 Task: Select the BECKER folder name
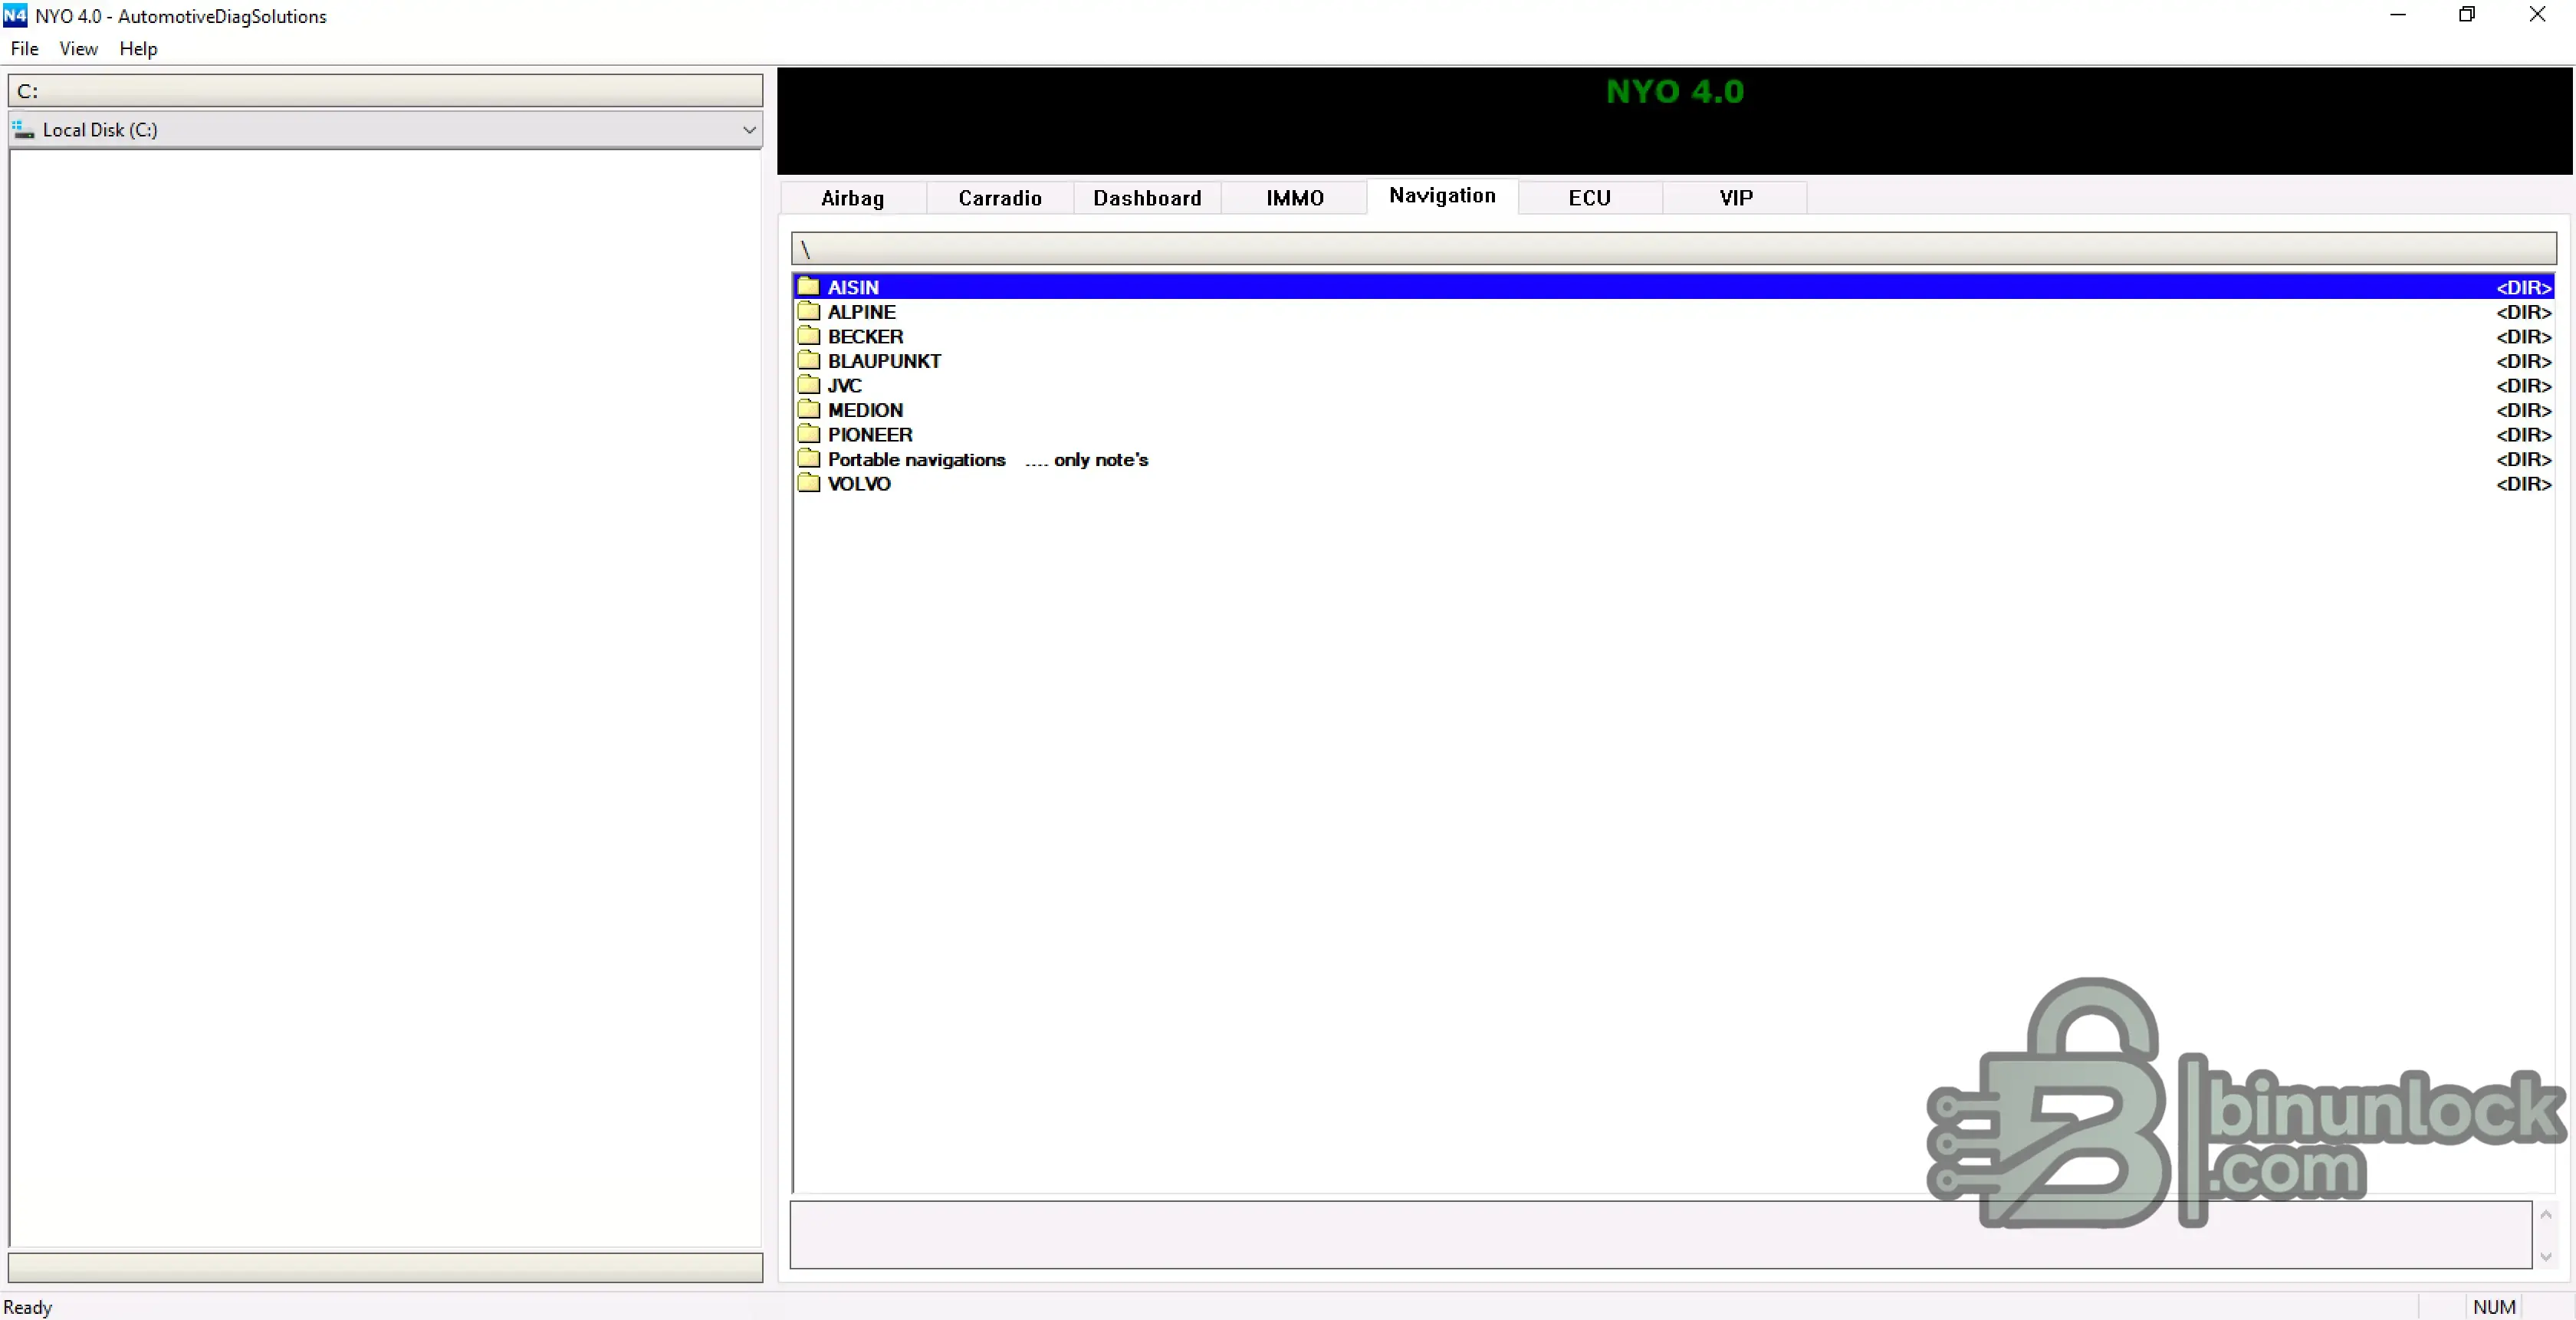[x=865, y=337]
